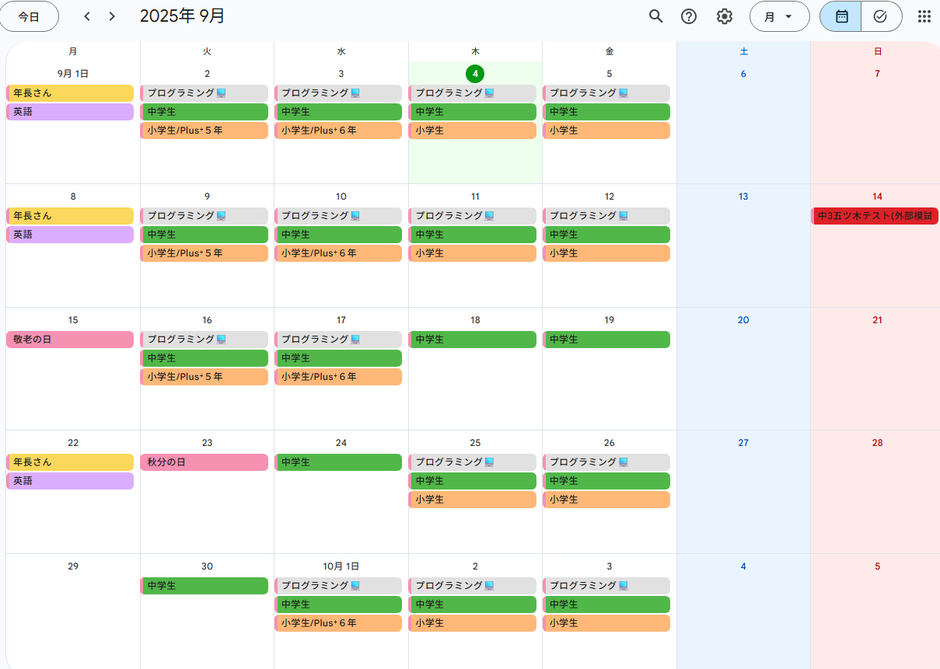Open 年長さん event on September 8

[x=70, y=216]
